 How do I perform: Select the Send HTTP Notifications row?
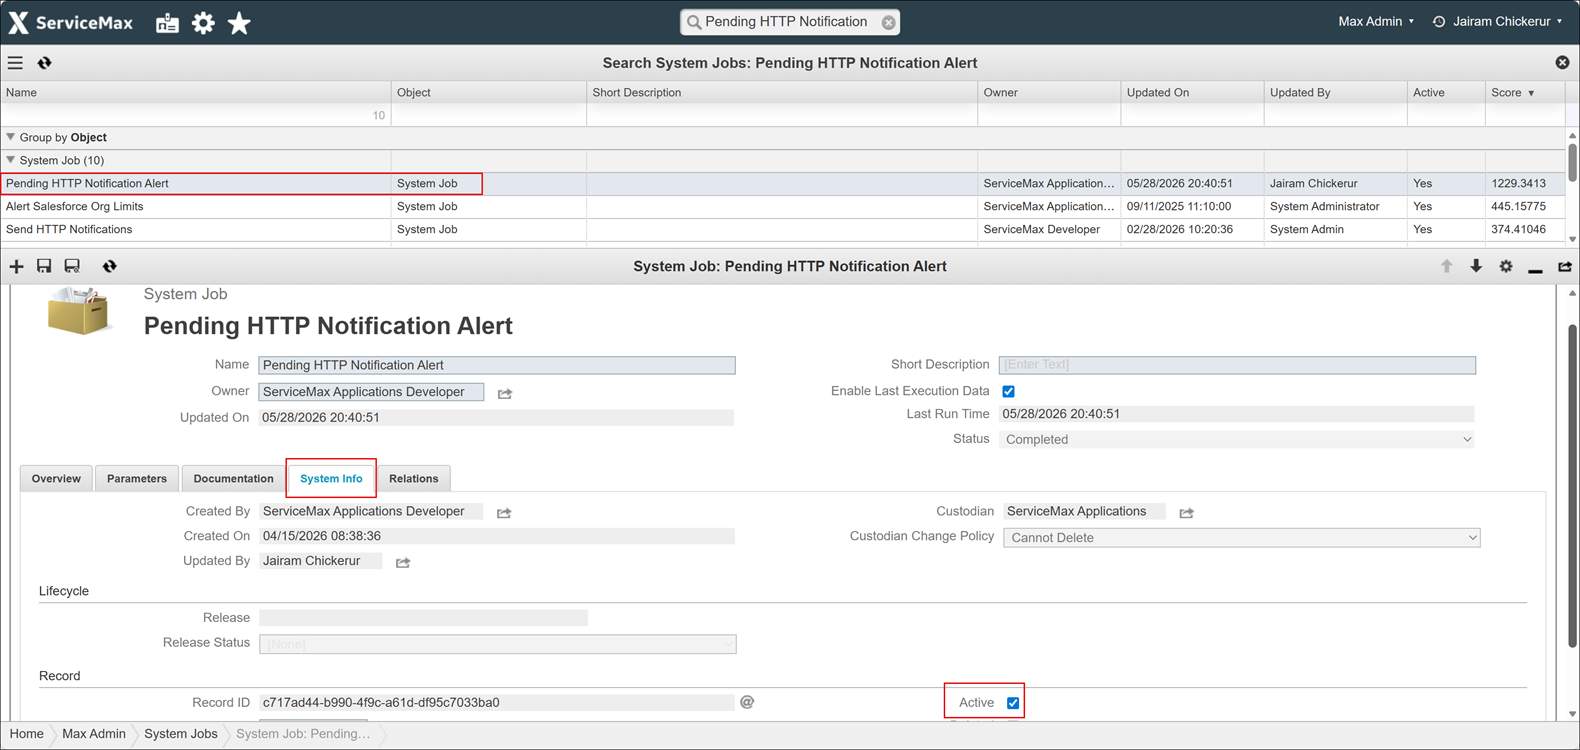pos(782,230)
